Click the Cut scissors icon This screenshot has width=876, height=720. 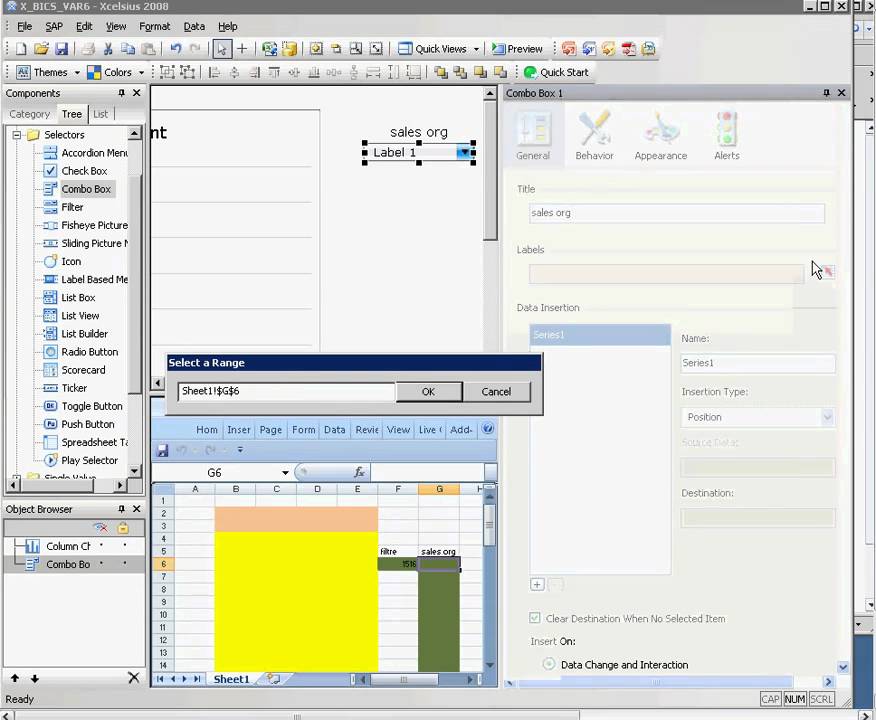(x=108, y=49)
